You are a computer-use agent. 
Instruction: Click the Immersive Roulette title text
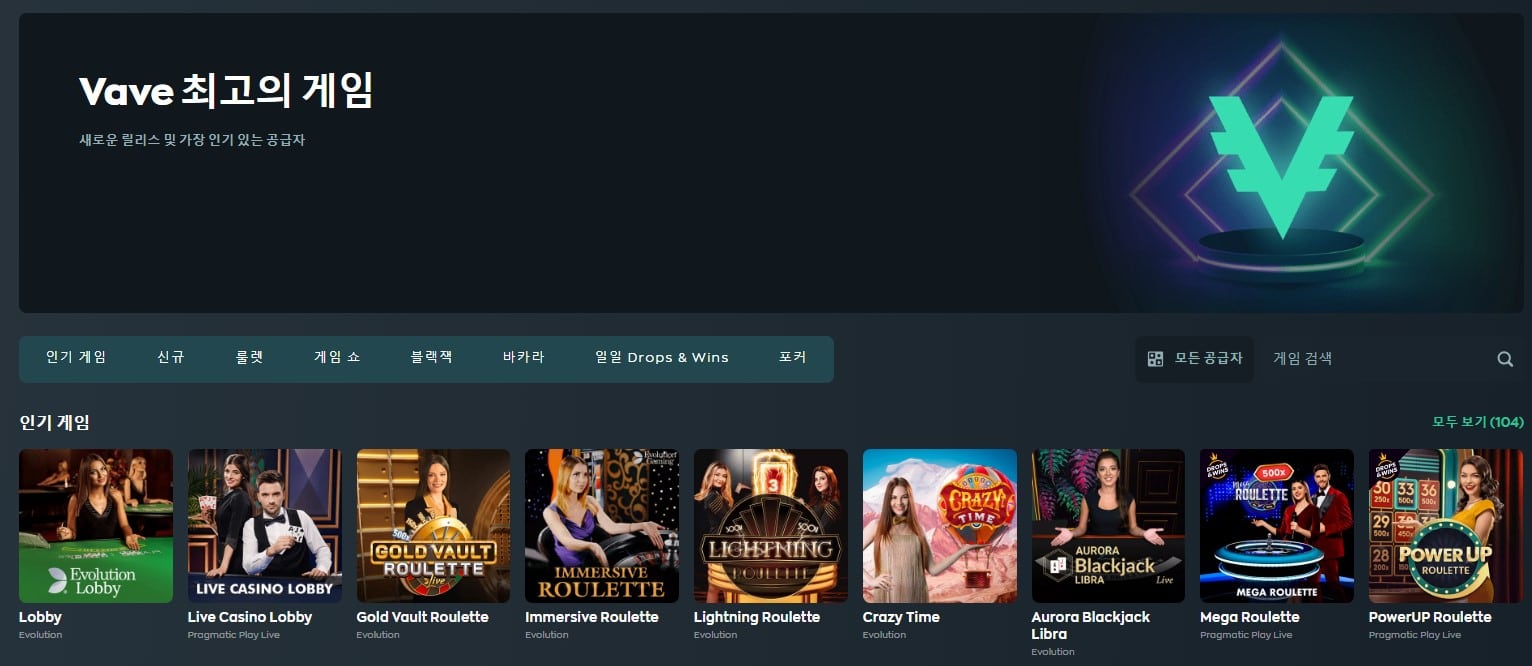pos(592,617)
